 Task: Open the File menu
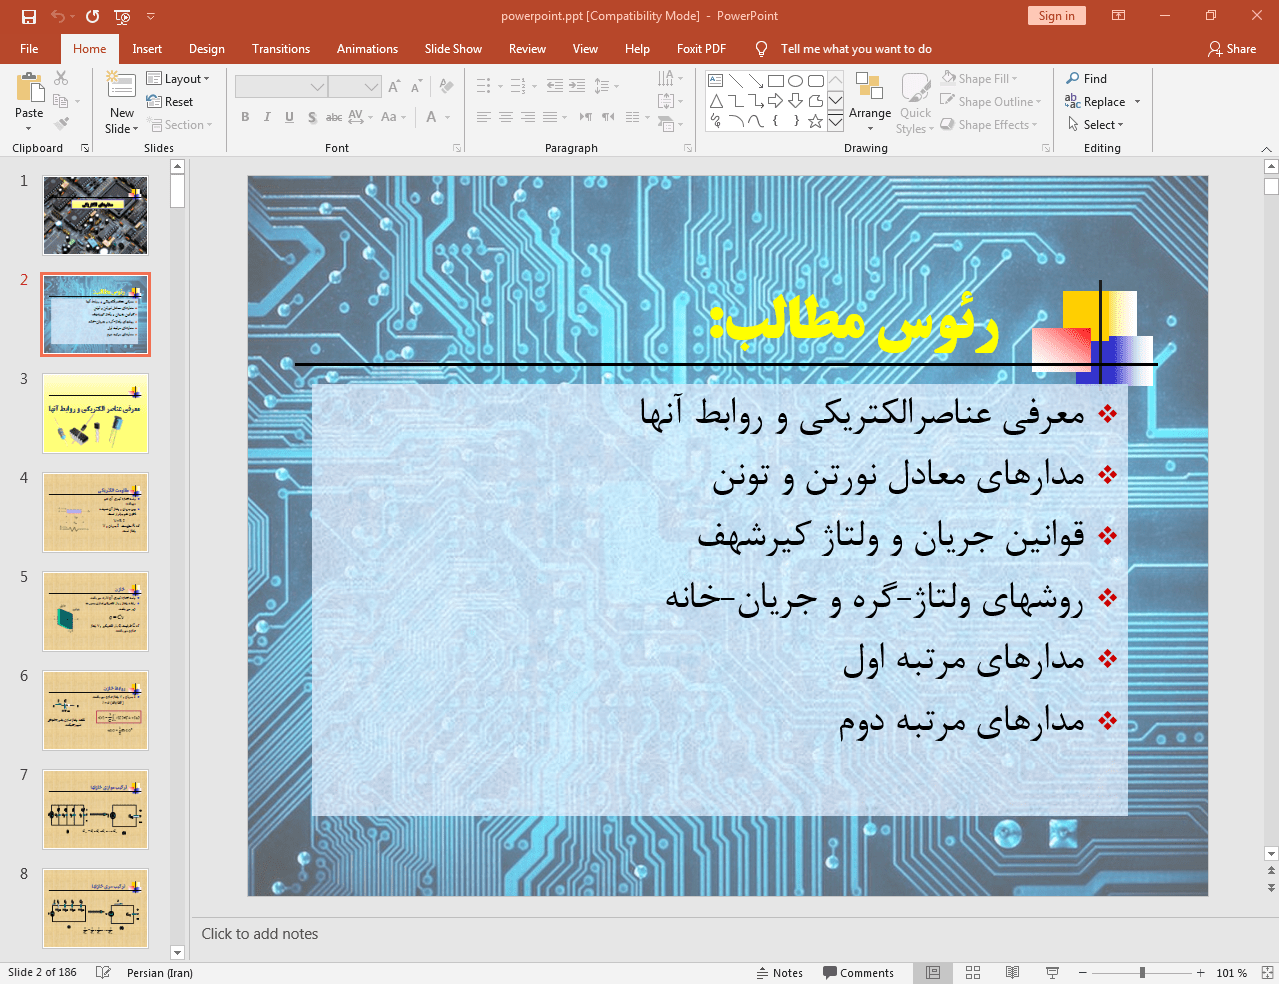click(x=29, y=49)
